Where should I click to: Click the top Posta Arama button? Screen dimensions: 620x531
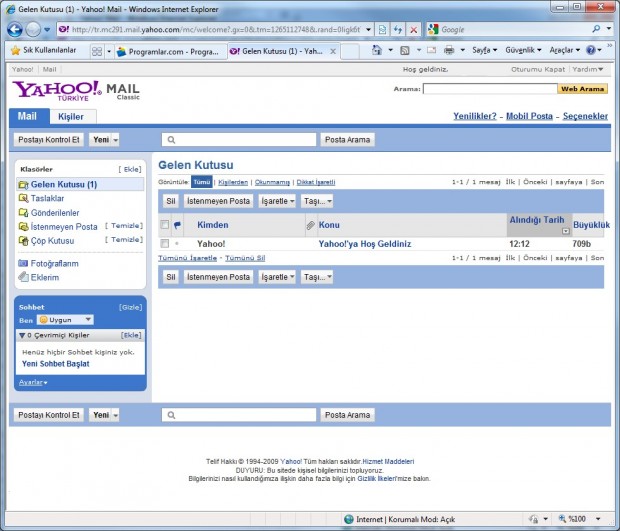[347, 140]
